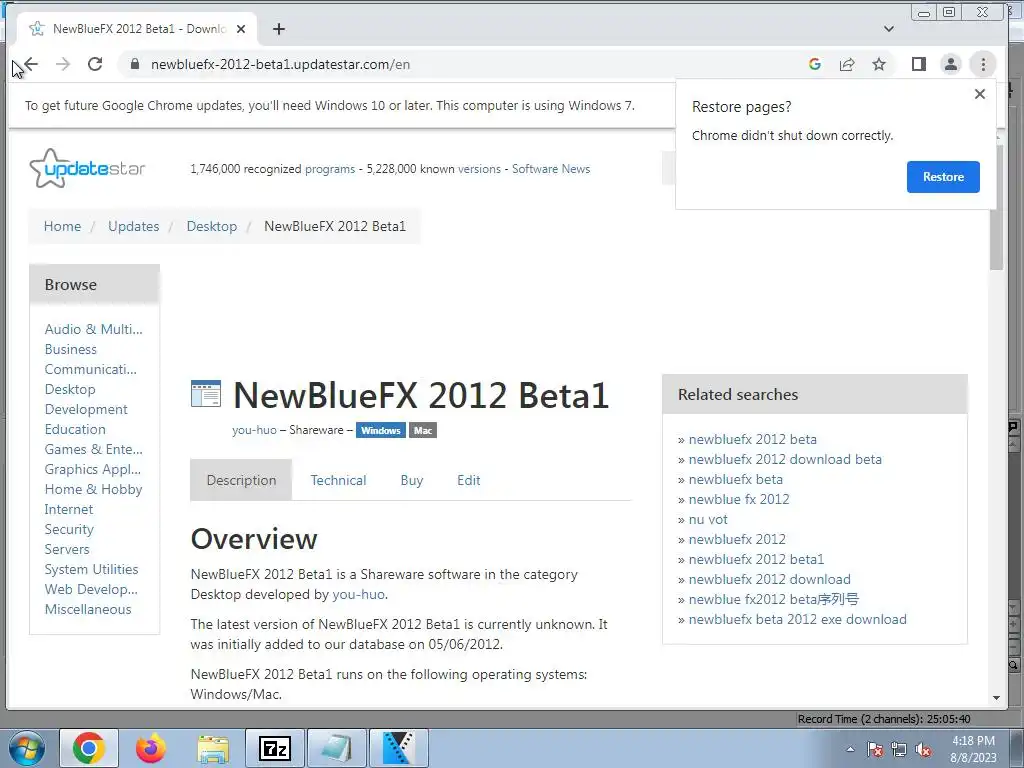The width and height of the screenshot is (1024, 768).
Task: Dismiss the Restore pages popup
Action: 980,94
